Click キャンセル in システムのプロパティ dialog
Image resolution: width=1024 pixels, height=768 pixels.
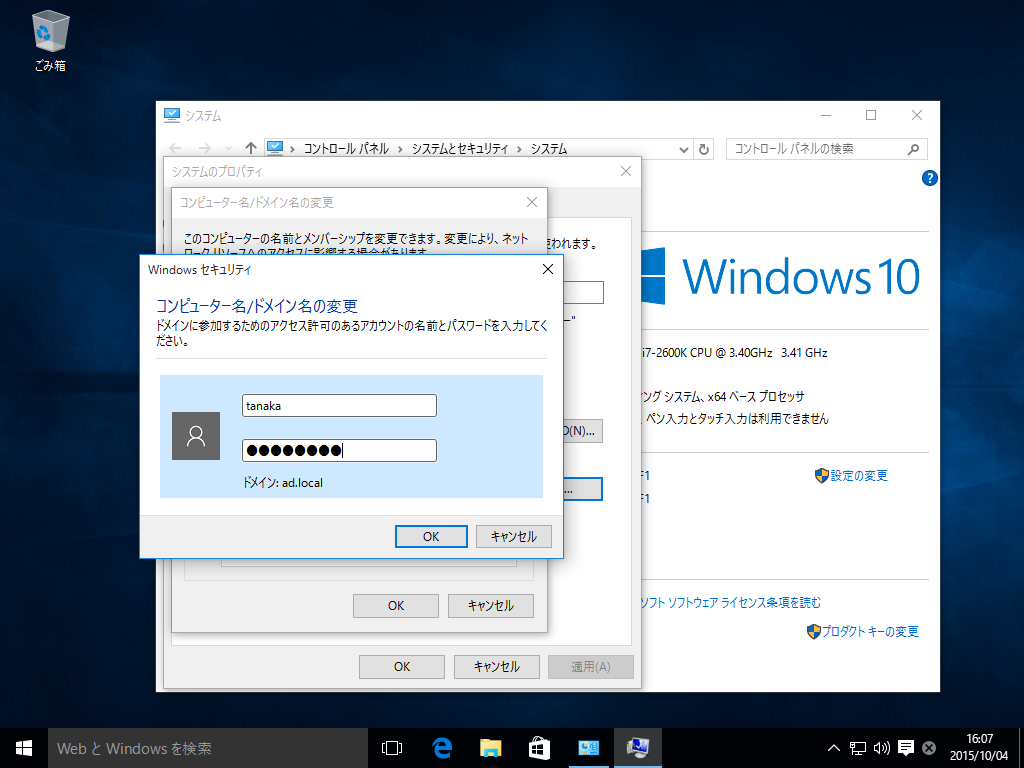(x=496, y=667)
